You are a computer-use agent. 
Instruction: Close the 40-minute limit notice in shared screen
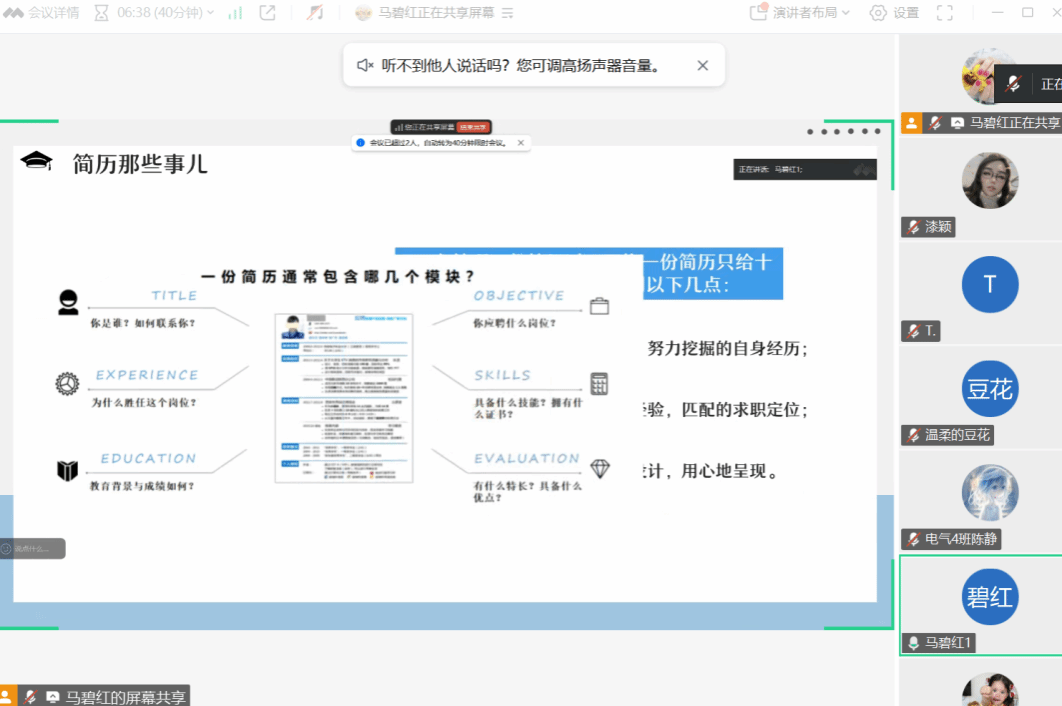pyautogui.click(x=520, y=143)
